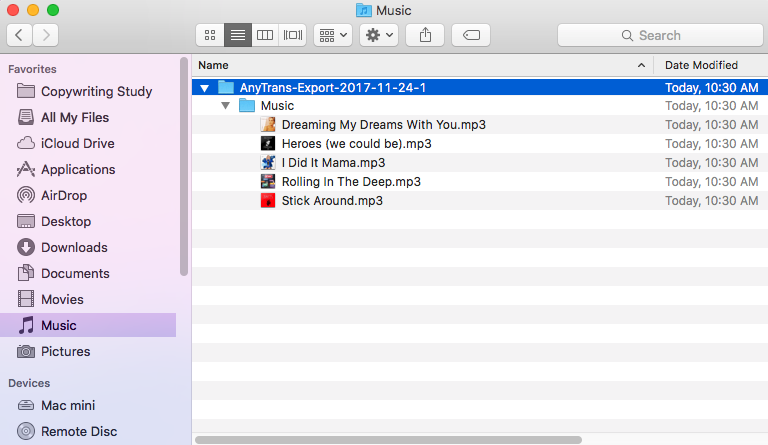Select Heroes (we could be).mp3
This screenshot has width=768, height=445.
[357, 144]
